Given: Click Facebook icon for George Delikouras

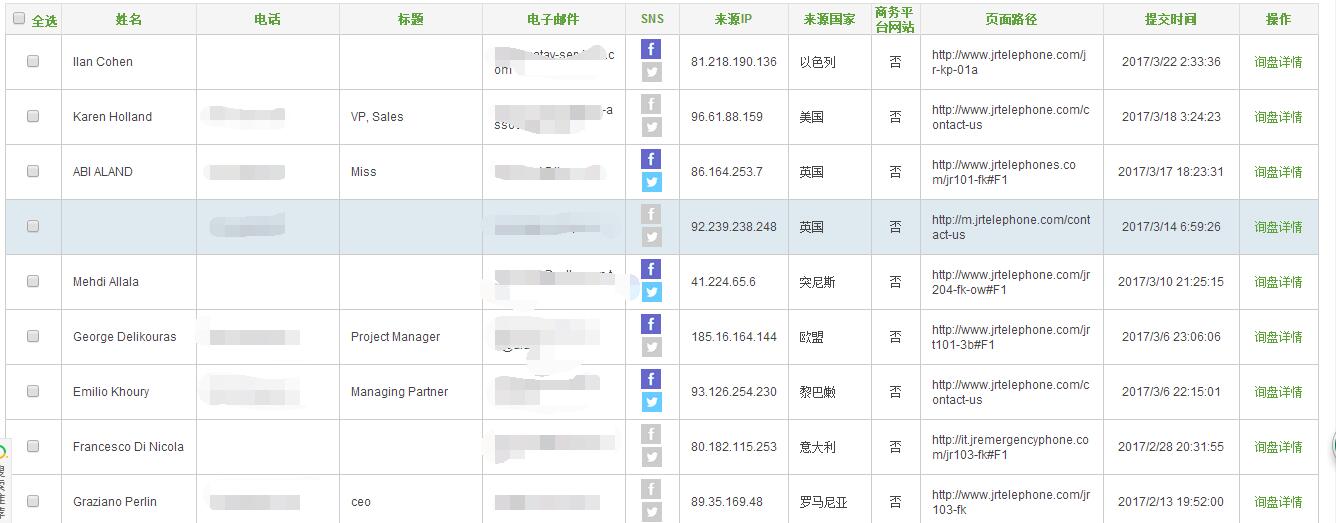Looking at the screenshot, I should click(651, 324).
